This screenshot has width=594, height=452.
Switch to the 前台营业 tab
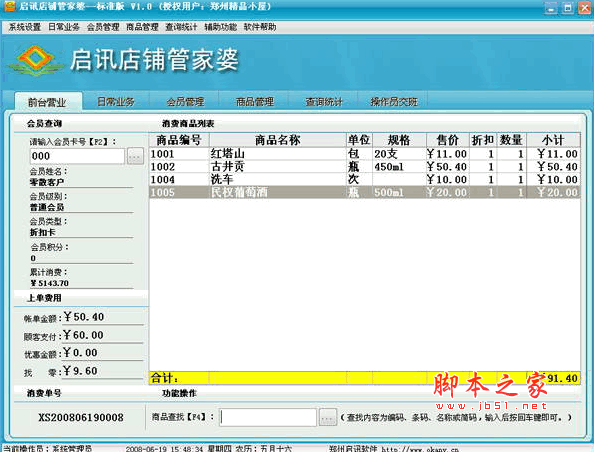[x=48, y=102]
